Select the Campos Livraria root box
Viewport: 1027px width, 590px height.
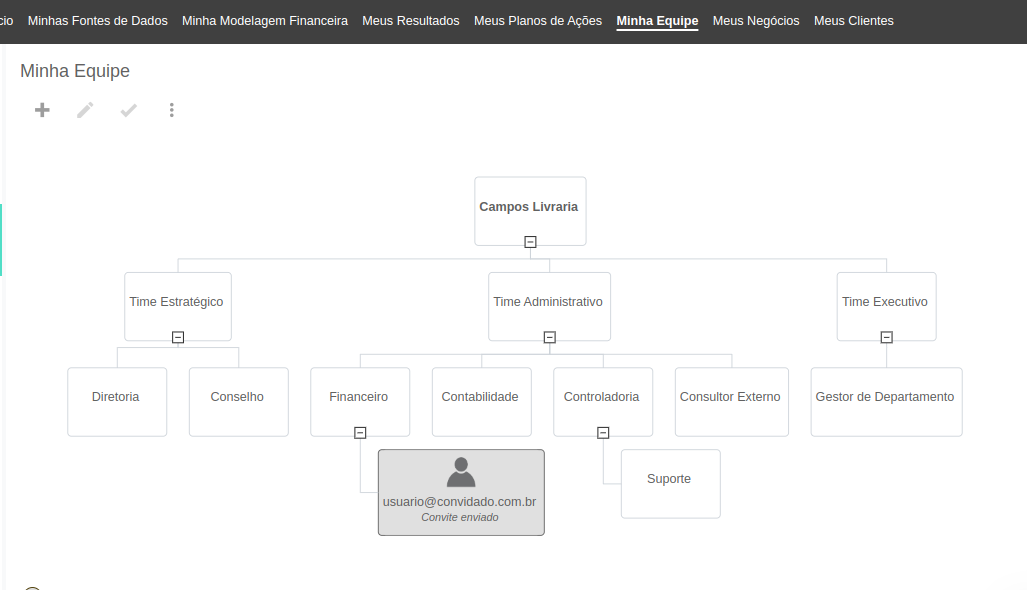pos(531,211)
